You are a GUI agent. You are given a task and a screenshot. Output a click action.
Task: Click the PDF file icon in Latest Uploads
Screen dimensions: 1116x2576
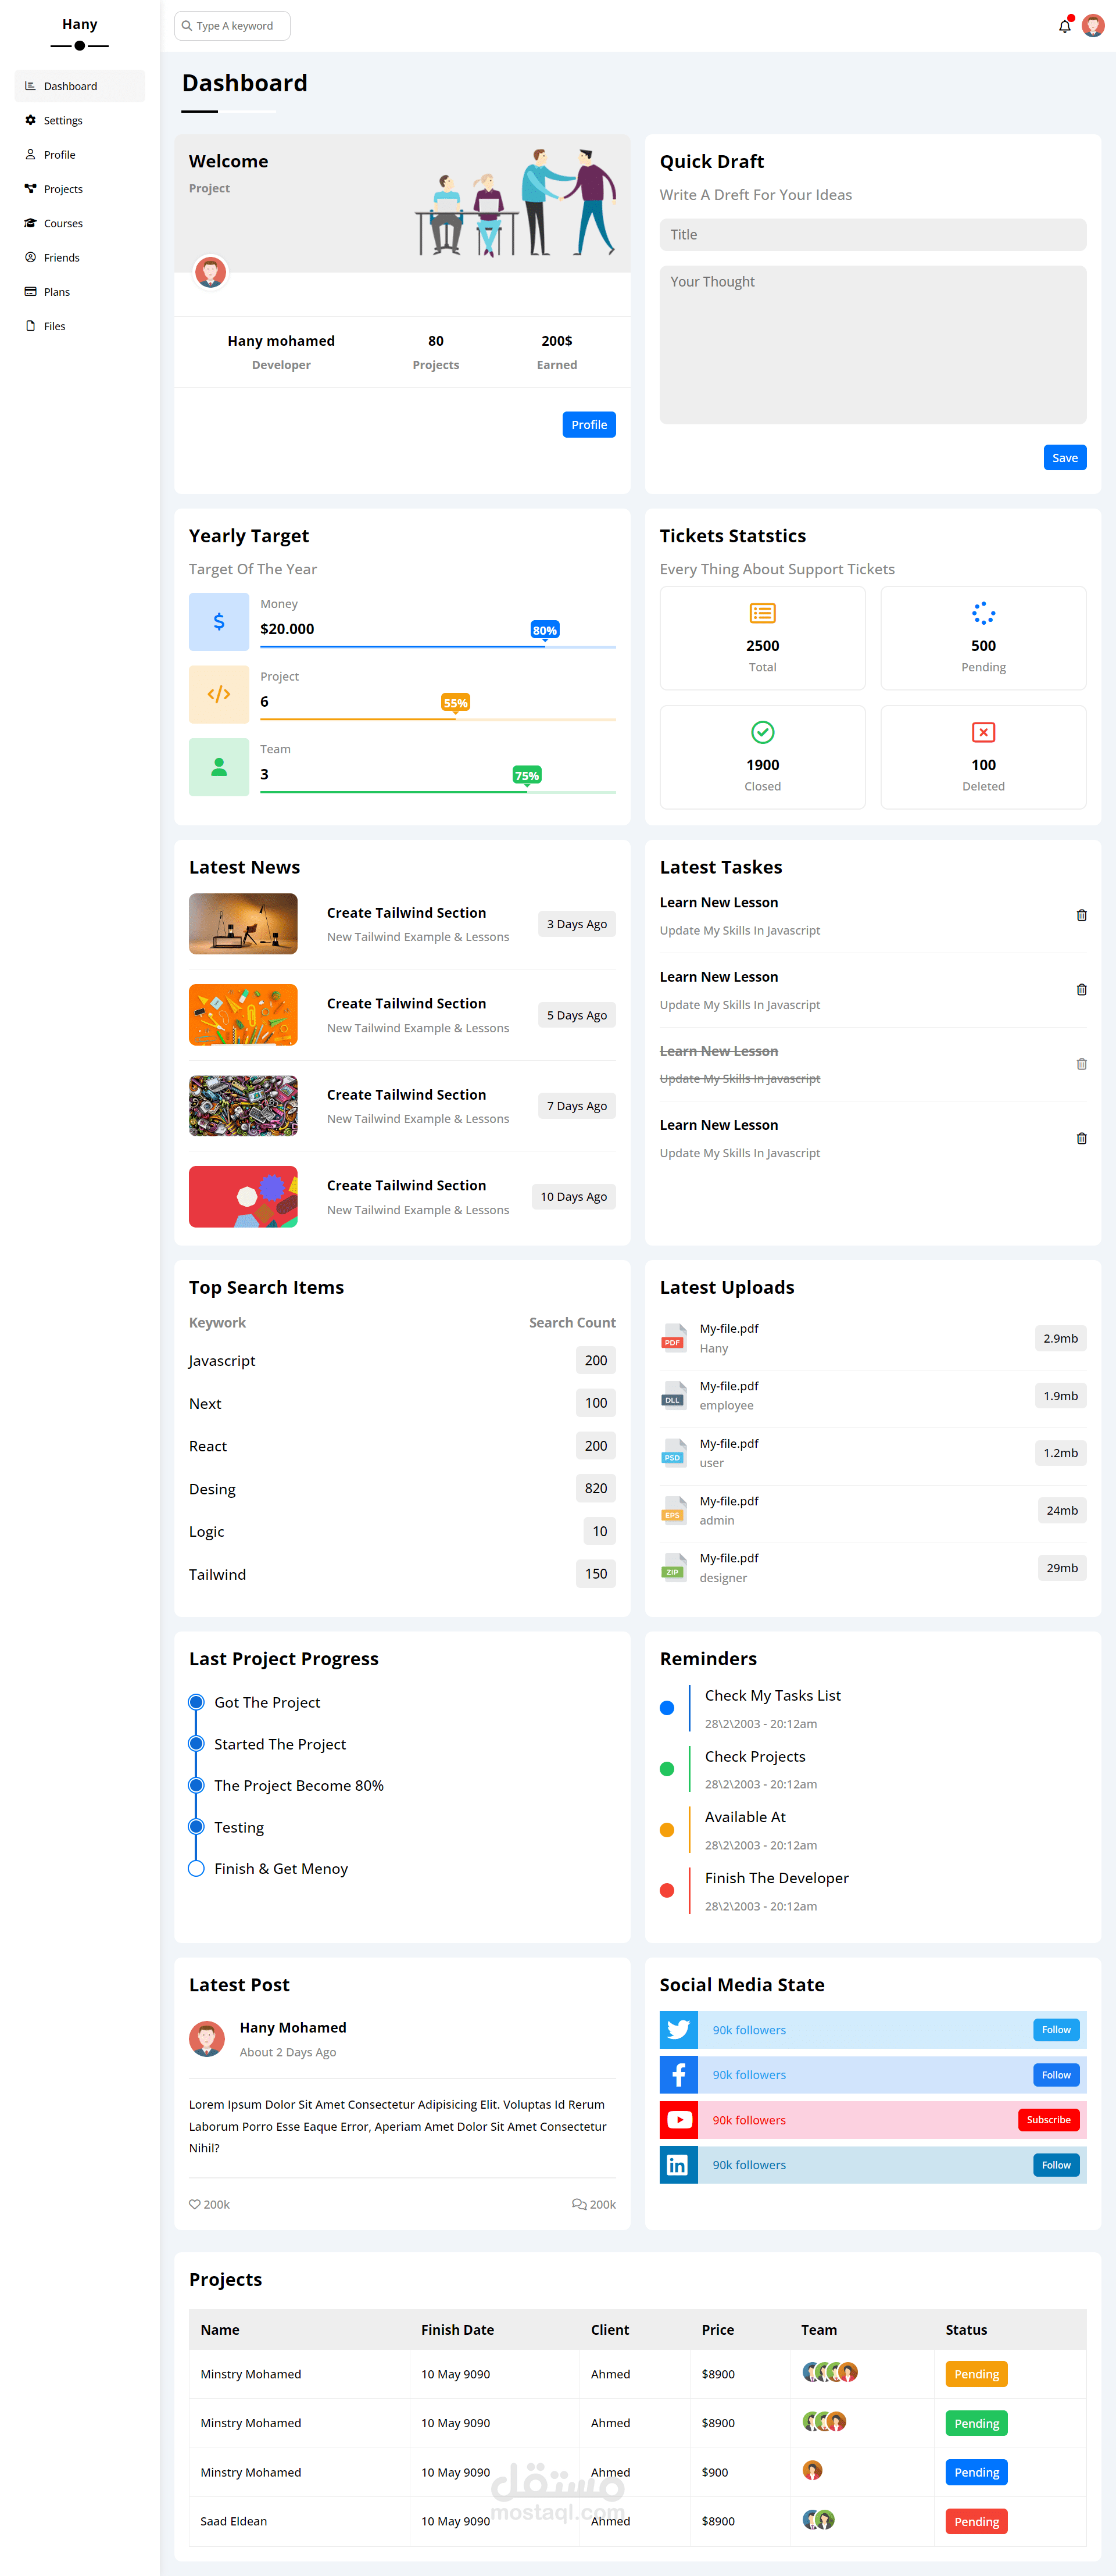[x=674, y=1338]
